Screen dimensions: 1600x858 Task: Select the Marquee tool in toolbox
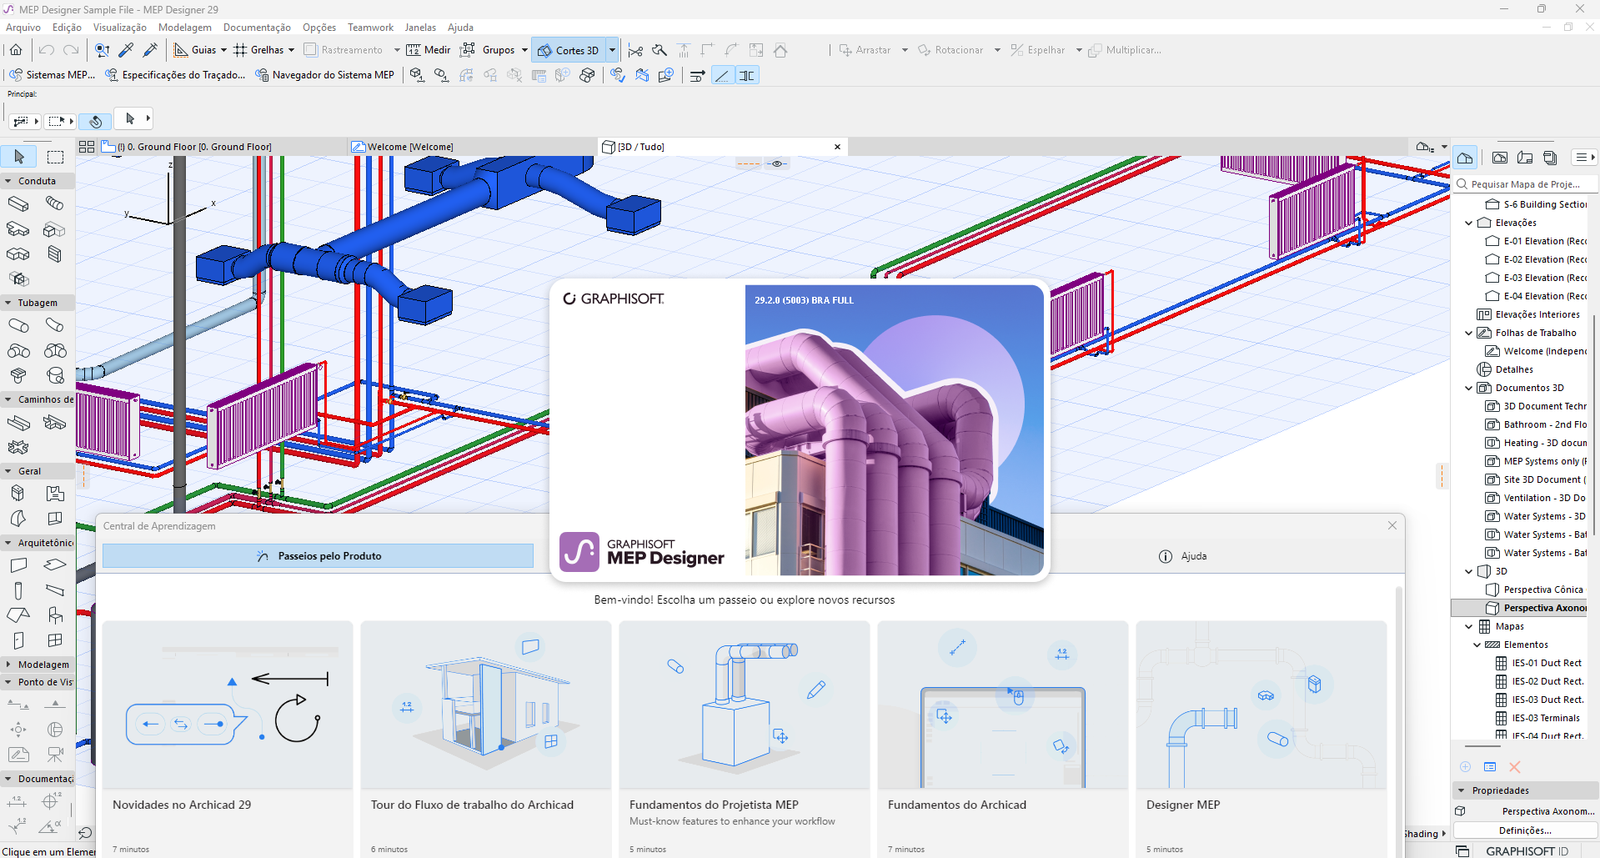click(55, 157)
